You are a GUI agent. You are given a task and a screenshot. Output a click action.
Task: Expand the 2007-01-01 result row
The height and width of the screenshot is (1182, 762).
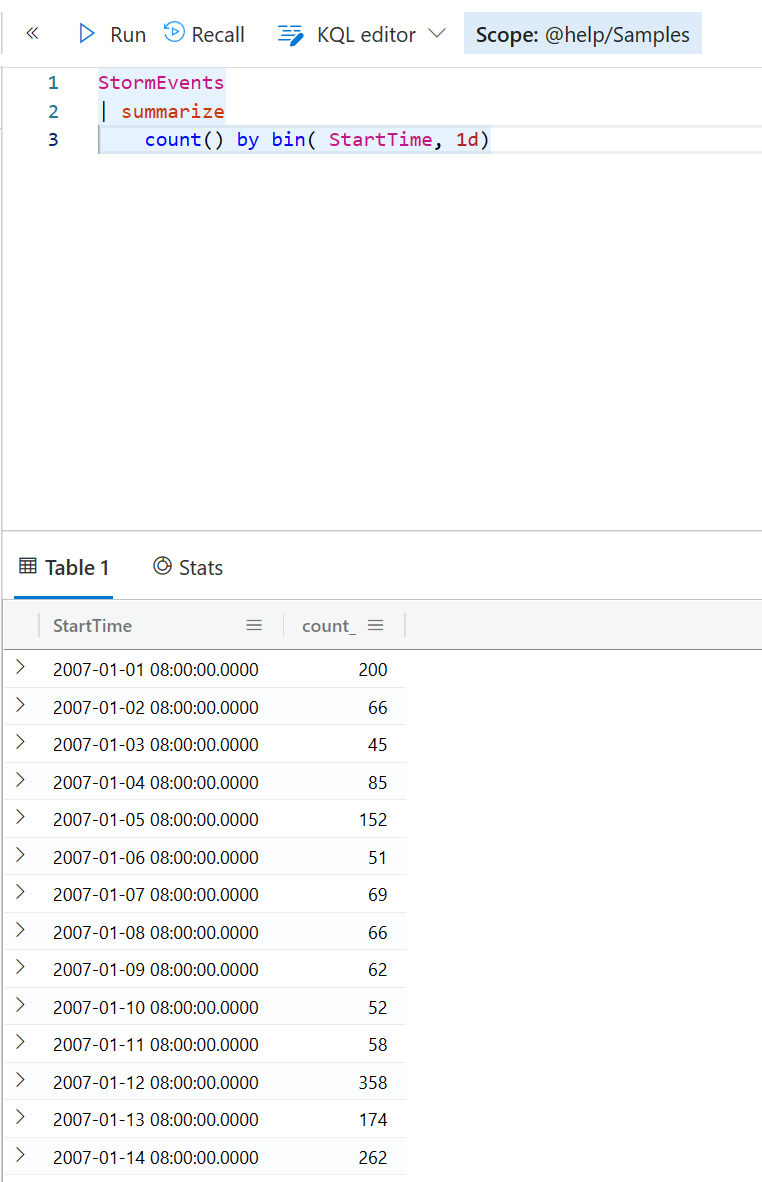(x=20, y=668)
